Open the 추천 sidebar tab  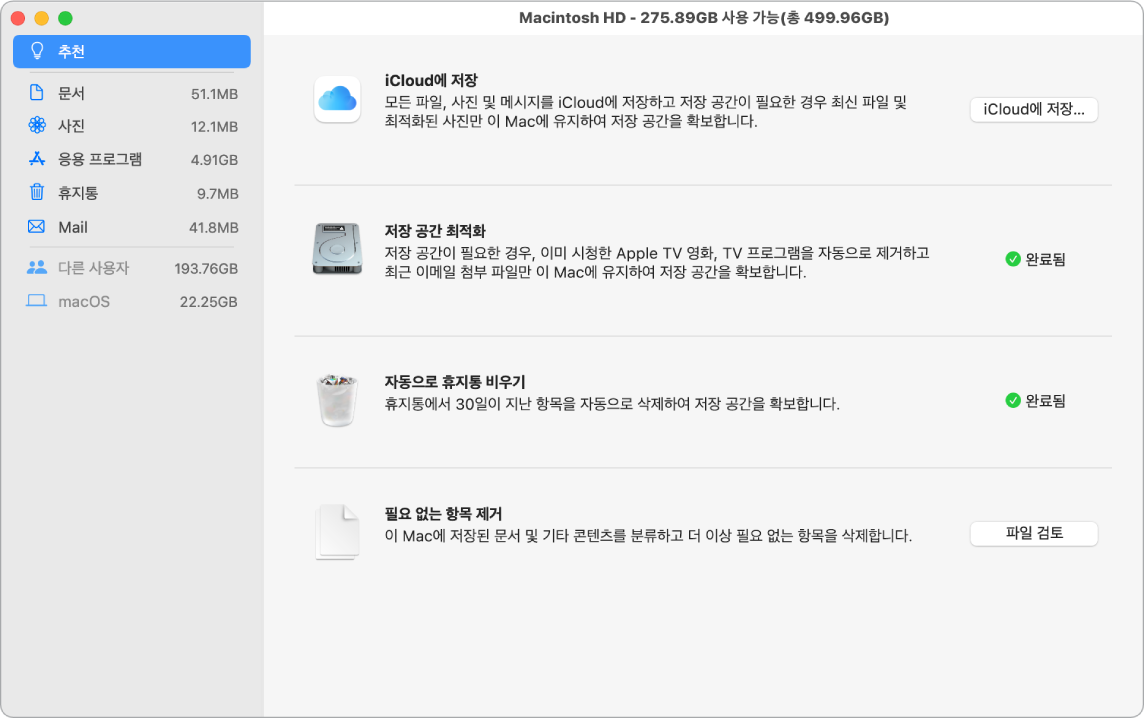coord(132,51)
